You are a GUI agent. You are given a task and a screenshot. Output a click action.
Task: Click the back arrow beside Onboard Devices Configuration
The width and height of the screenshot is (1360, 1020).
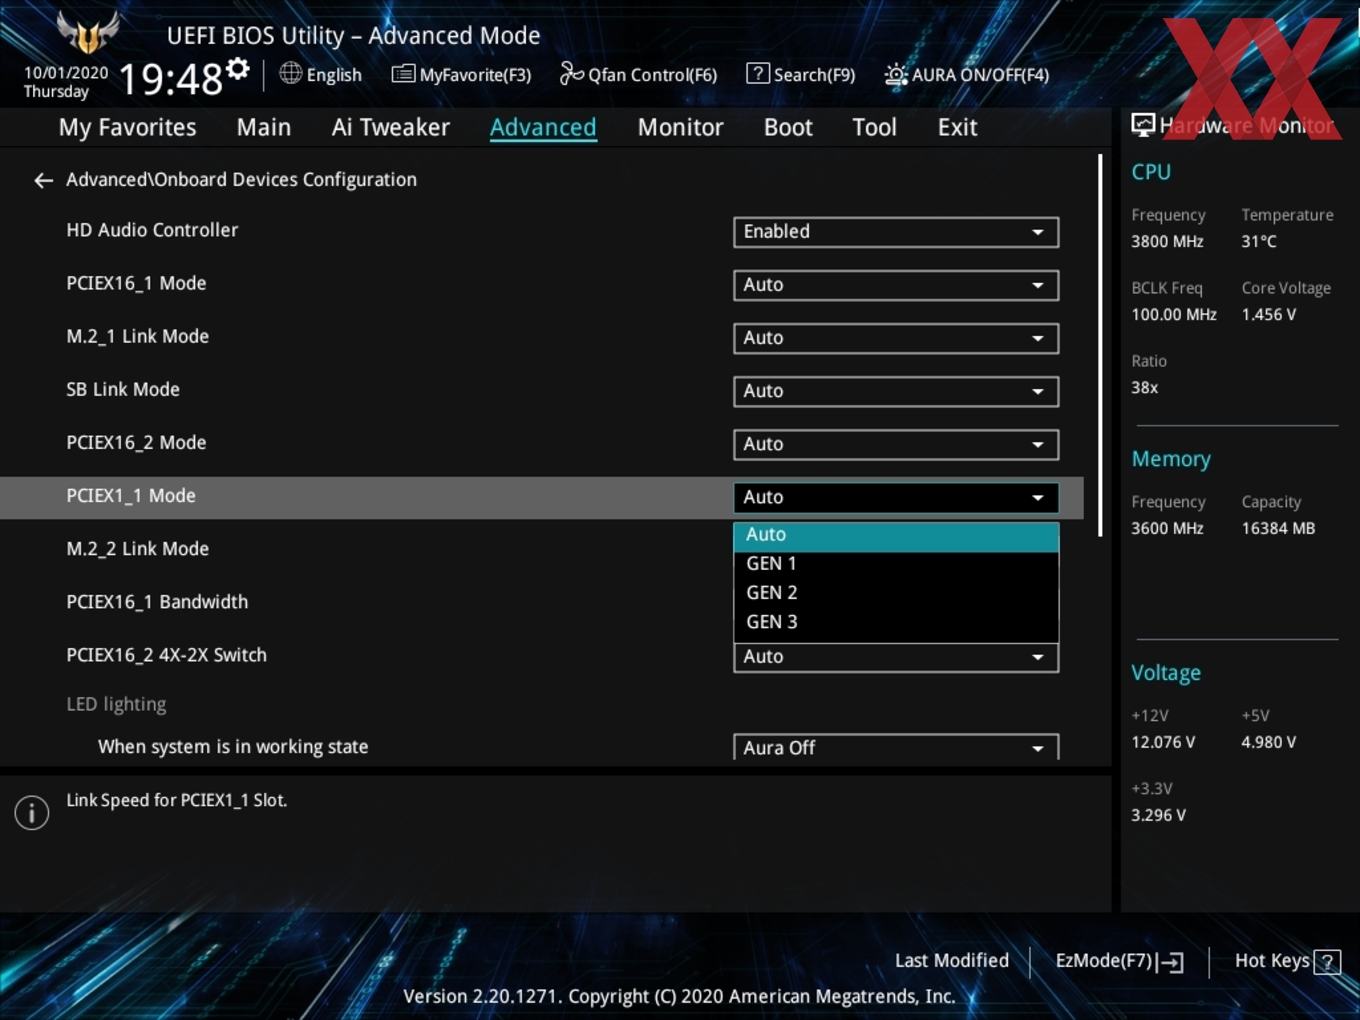click(x=43, y=180)
